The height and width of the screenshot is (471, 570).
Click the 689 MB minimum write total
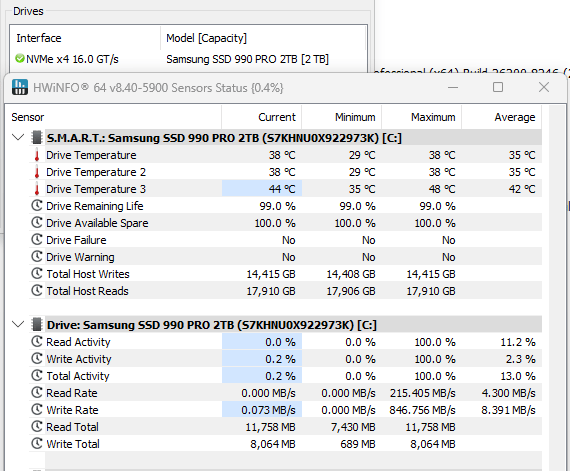pos(358,444)
